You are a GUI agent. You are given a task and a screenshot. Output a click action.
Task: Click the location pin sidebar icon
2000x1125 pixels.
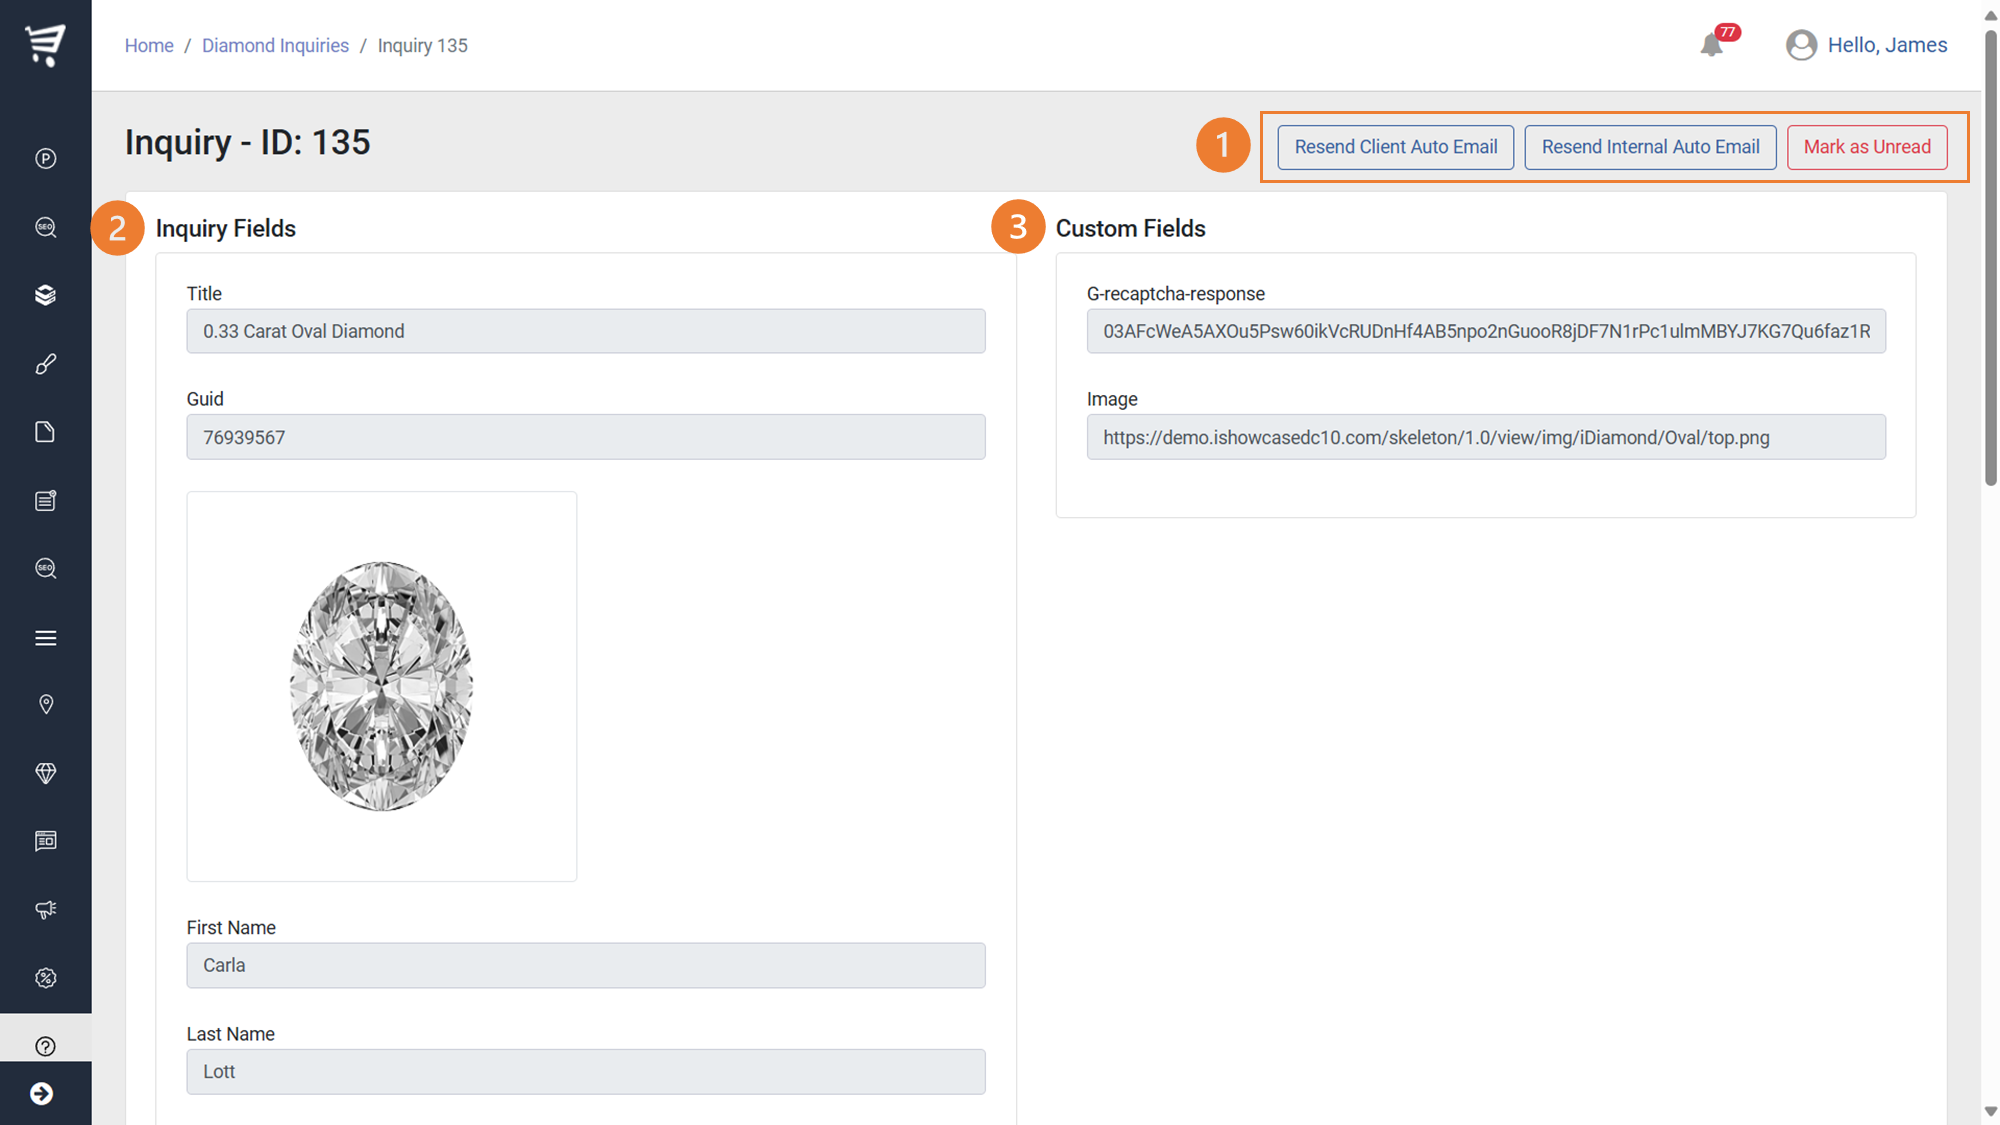click(45, 705)
